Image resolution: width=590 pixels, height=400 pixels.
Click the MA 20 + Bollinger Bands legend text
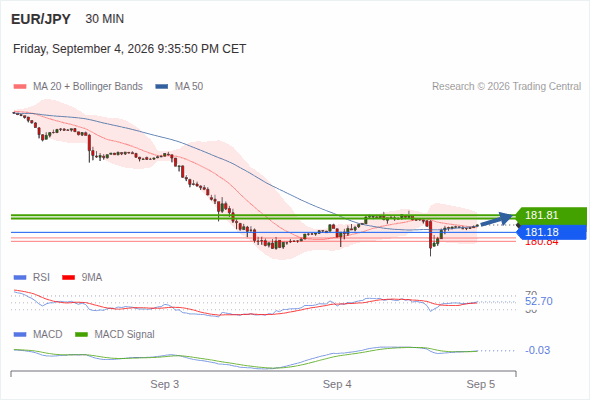coord(88,87)
